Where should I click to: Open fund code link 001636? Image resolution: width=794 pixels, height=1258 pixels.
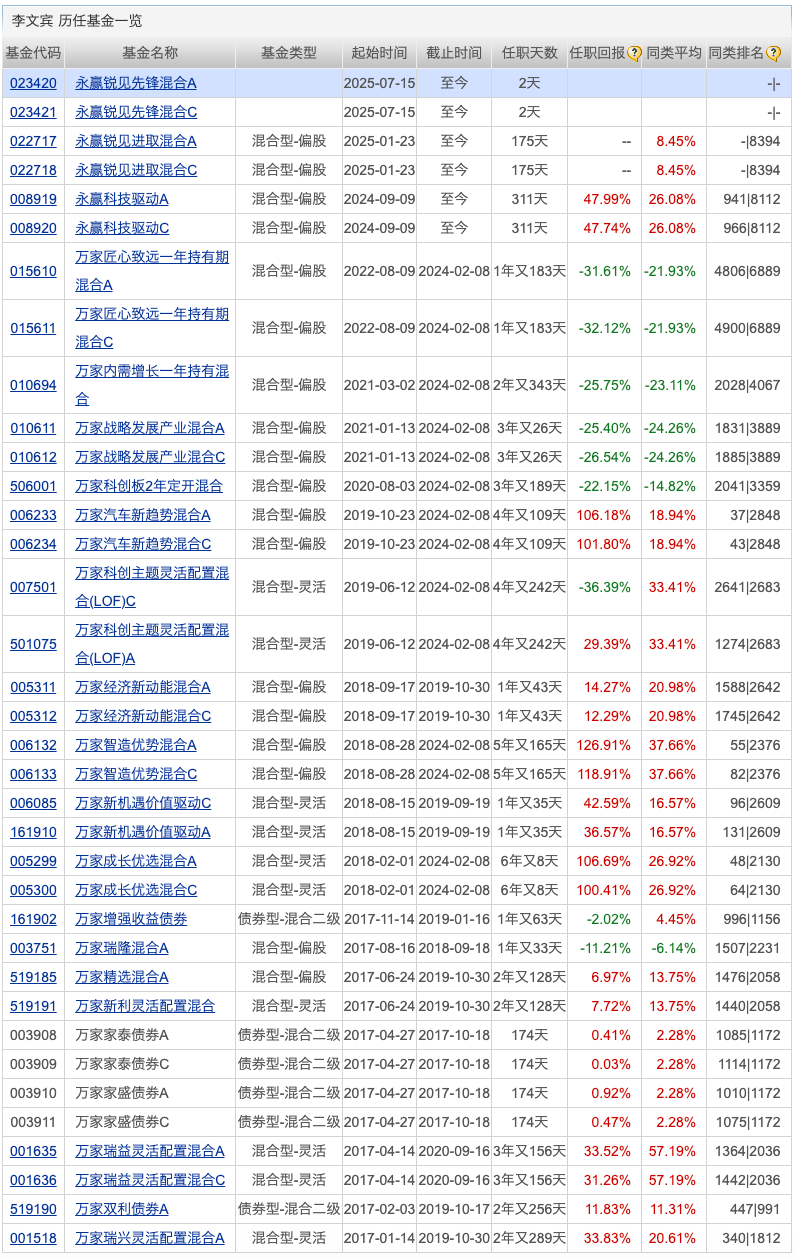click(33, 1180)
